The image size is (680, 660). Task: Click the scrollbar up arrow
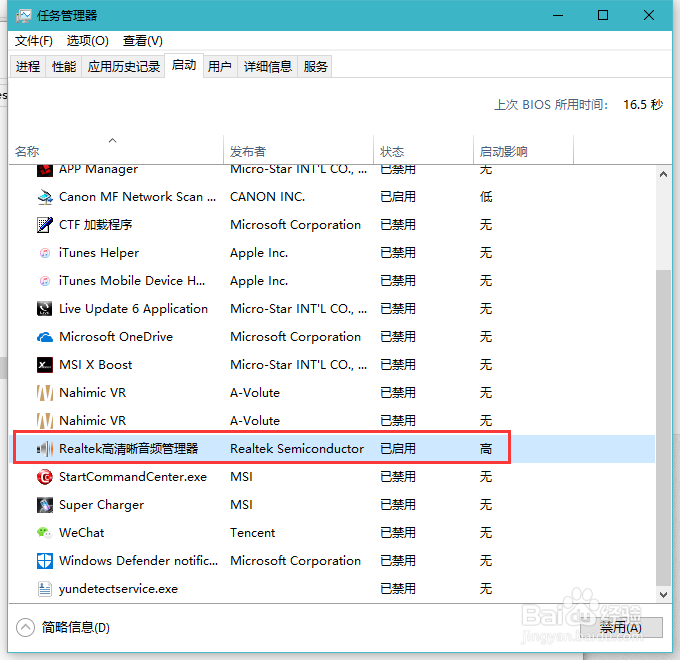pos(663,174)
